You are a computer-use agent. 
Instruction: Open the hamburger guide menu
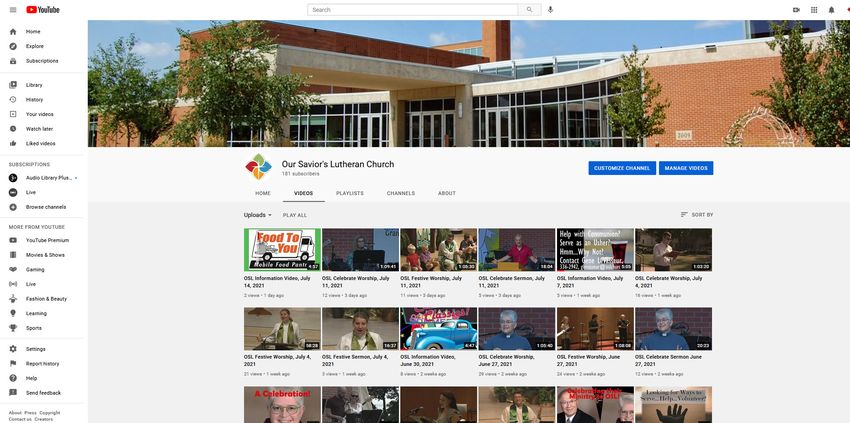(x=13, y=9)
